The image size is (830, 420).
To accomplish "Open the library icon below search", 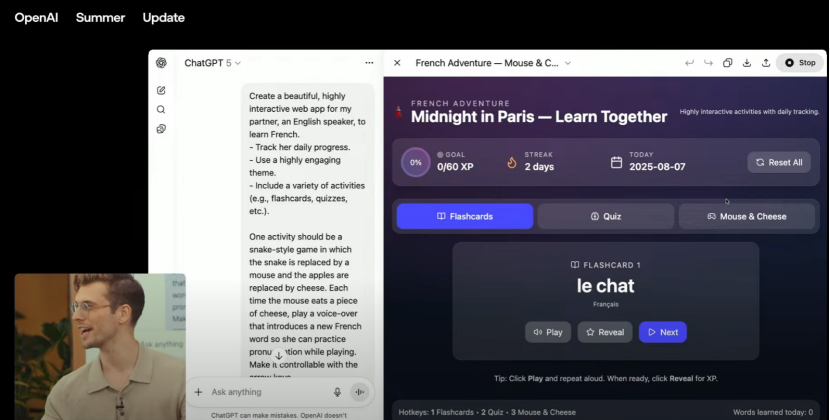I will point(161,129).
